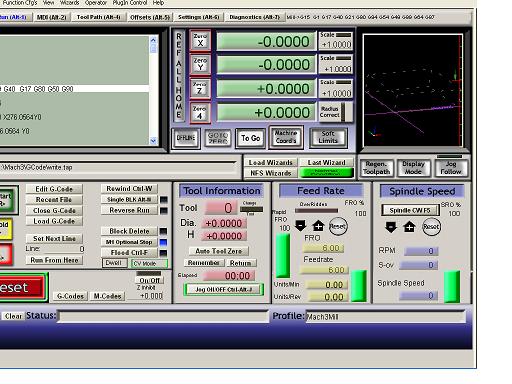This screenshot has width=512, height=384.
Task: Open the Help menu
Action: pos(158,3)
